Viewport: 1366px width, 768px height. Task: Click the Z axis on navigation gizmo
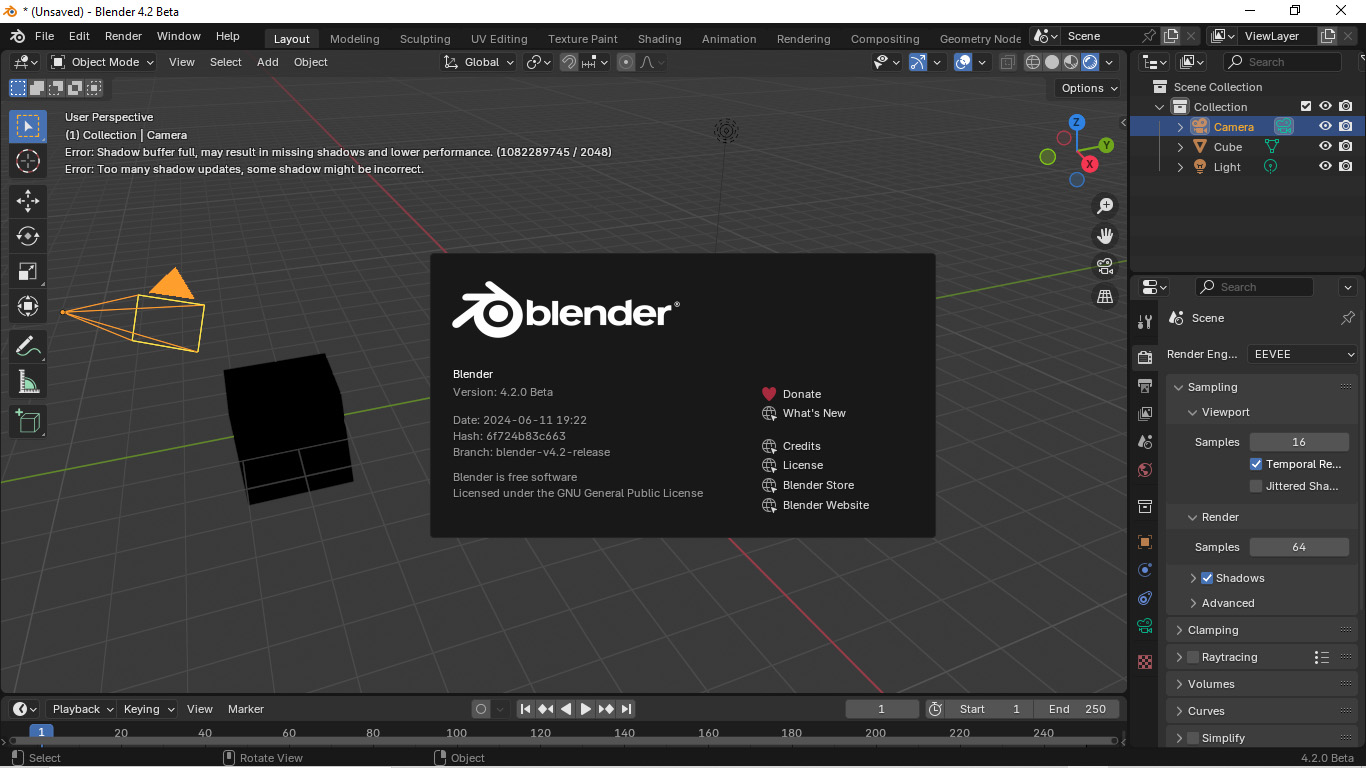[1077, 122]
